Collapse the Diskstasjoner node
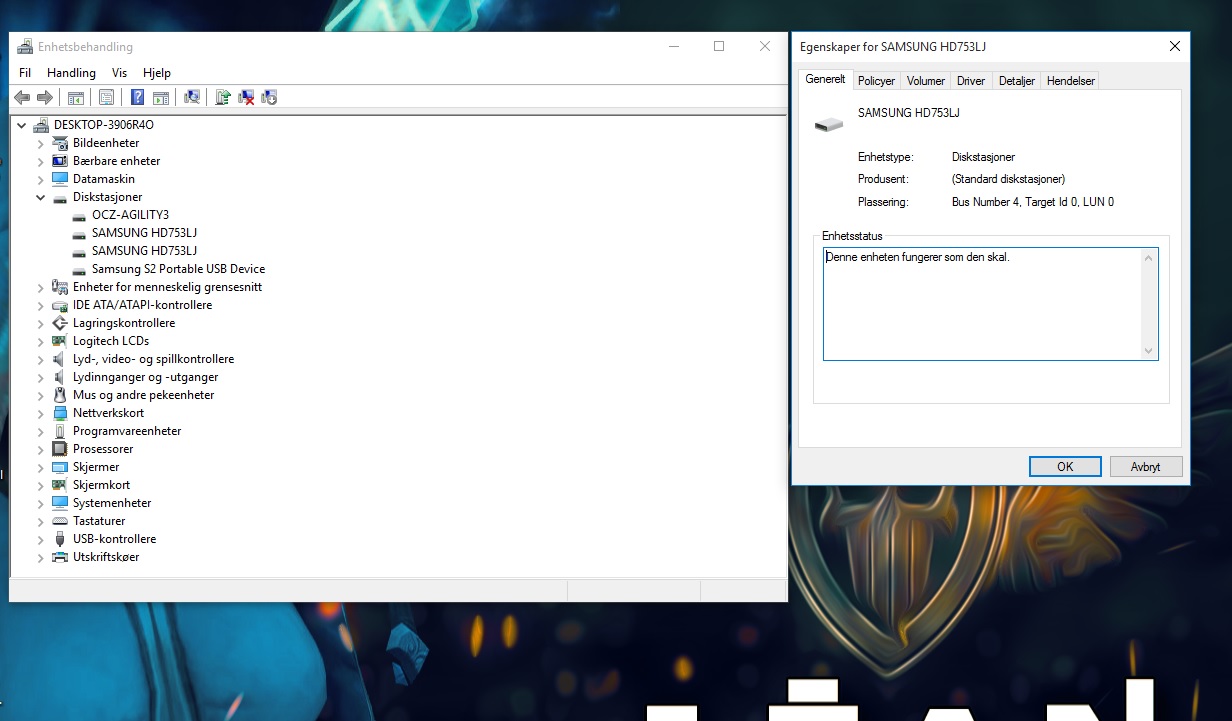The height and width of the screenshot is (721, 1232). [41, 197]
